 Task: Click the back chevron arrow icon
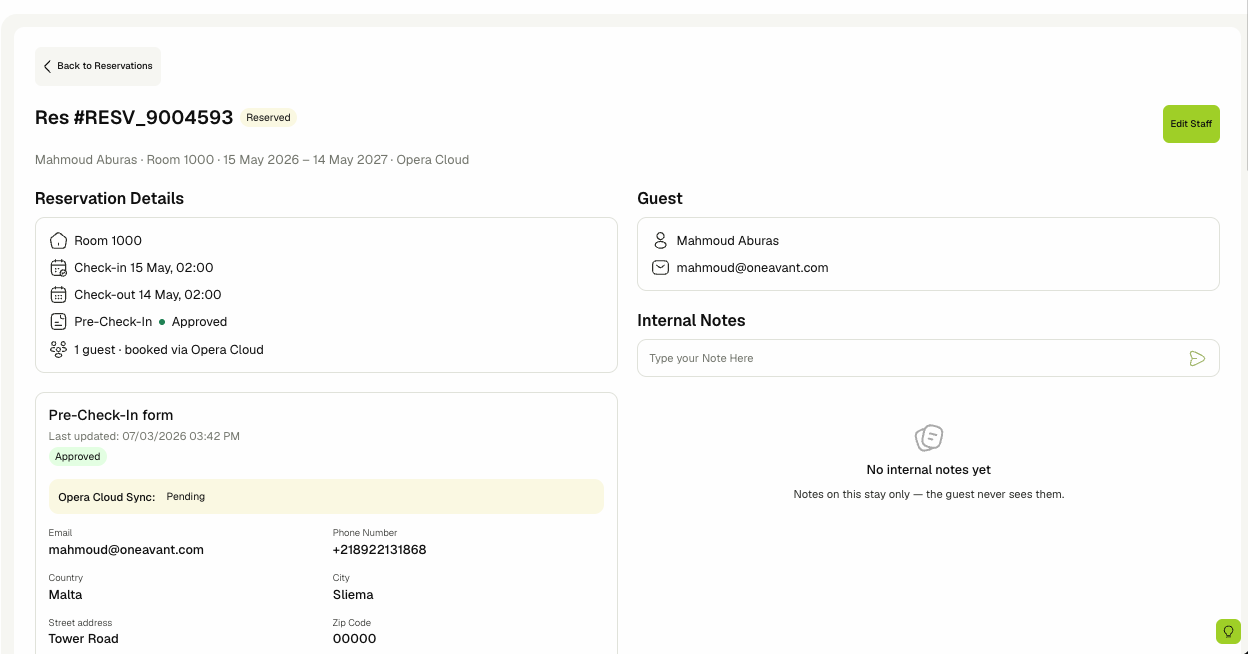(47, 66)
